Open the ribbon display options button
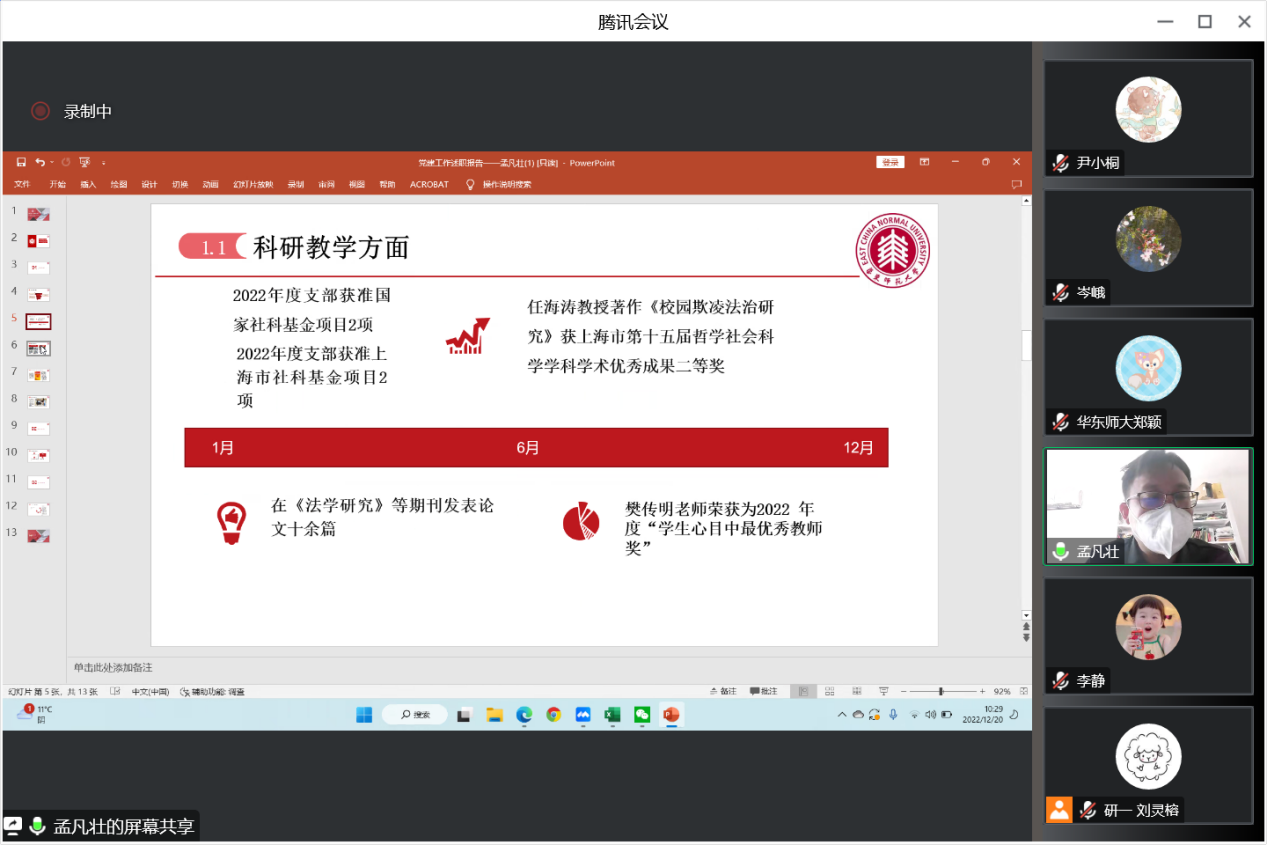 tap(925, 162)
